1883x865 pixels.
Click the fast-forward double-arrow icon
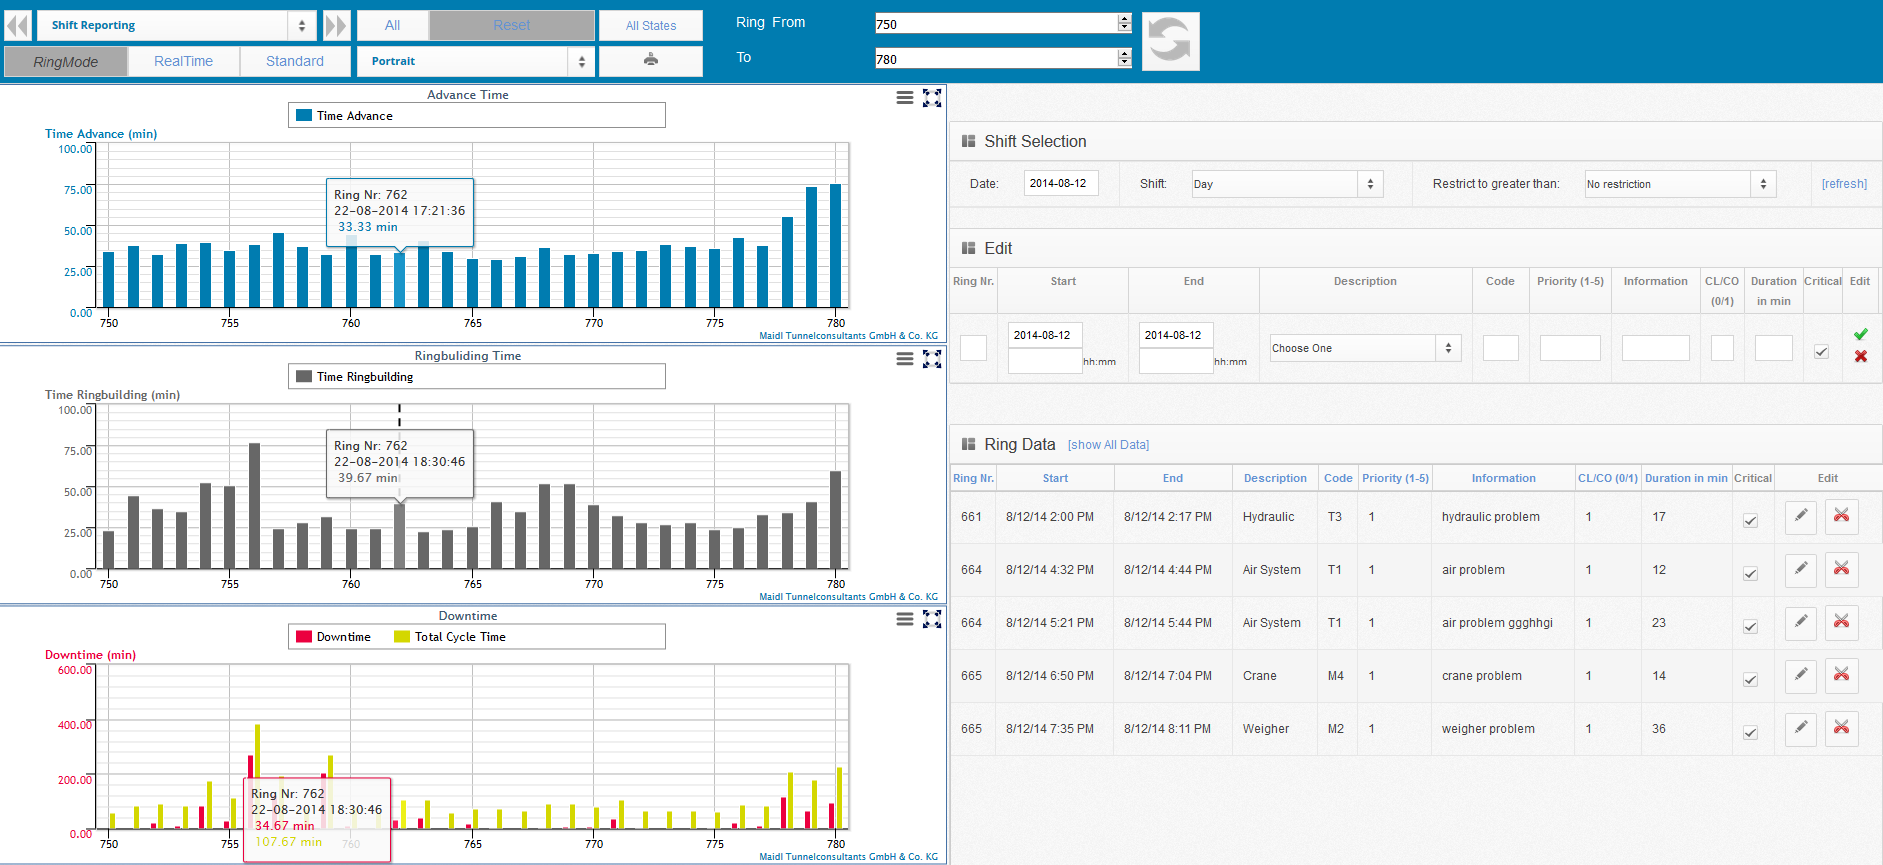(336, 25)
